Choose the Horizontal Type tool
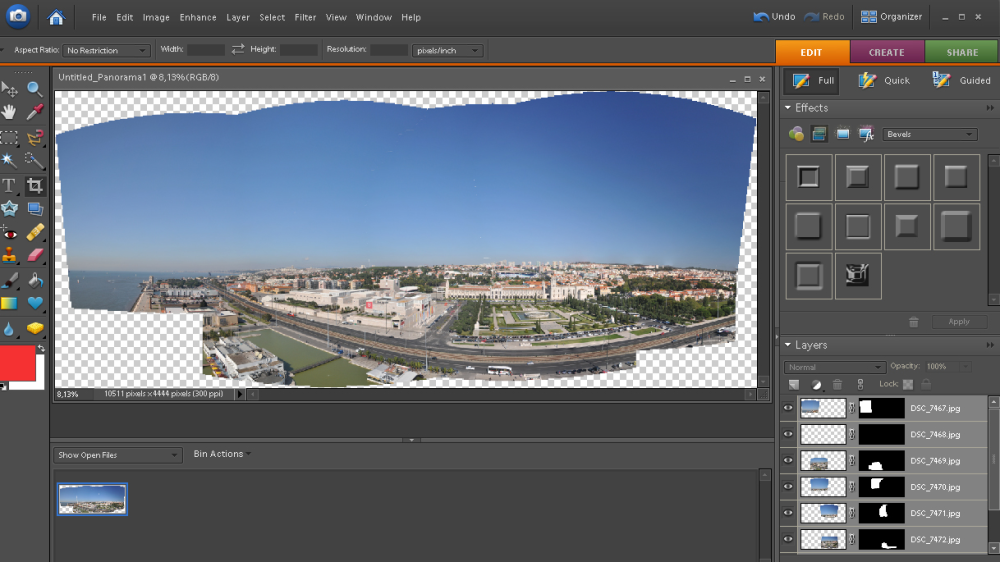The width and height of the screenshot is (1000, 562). 9,186
